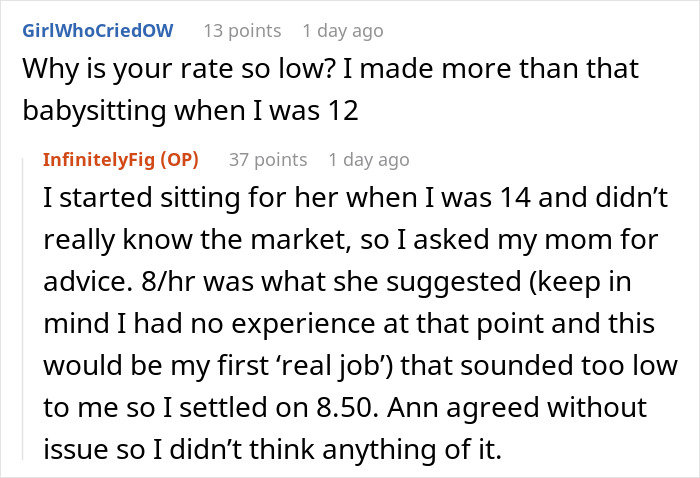Click the text 'Why is your rate so low?'

coord(179,69)
